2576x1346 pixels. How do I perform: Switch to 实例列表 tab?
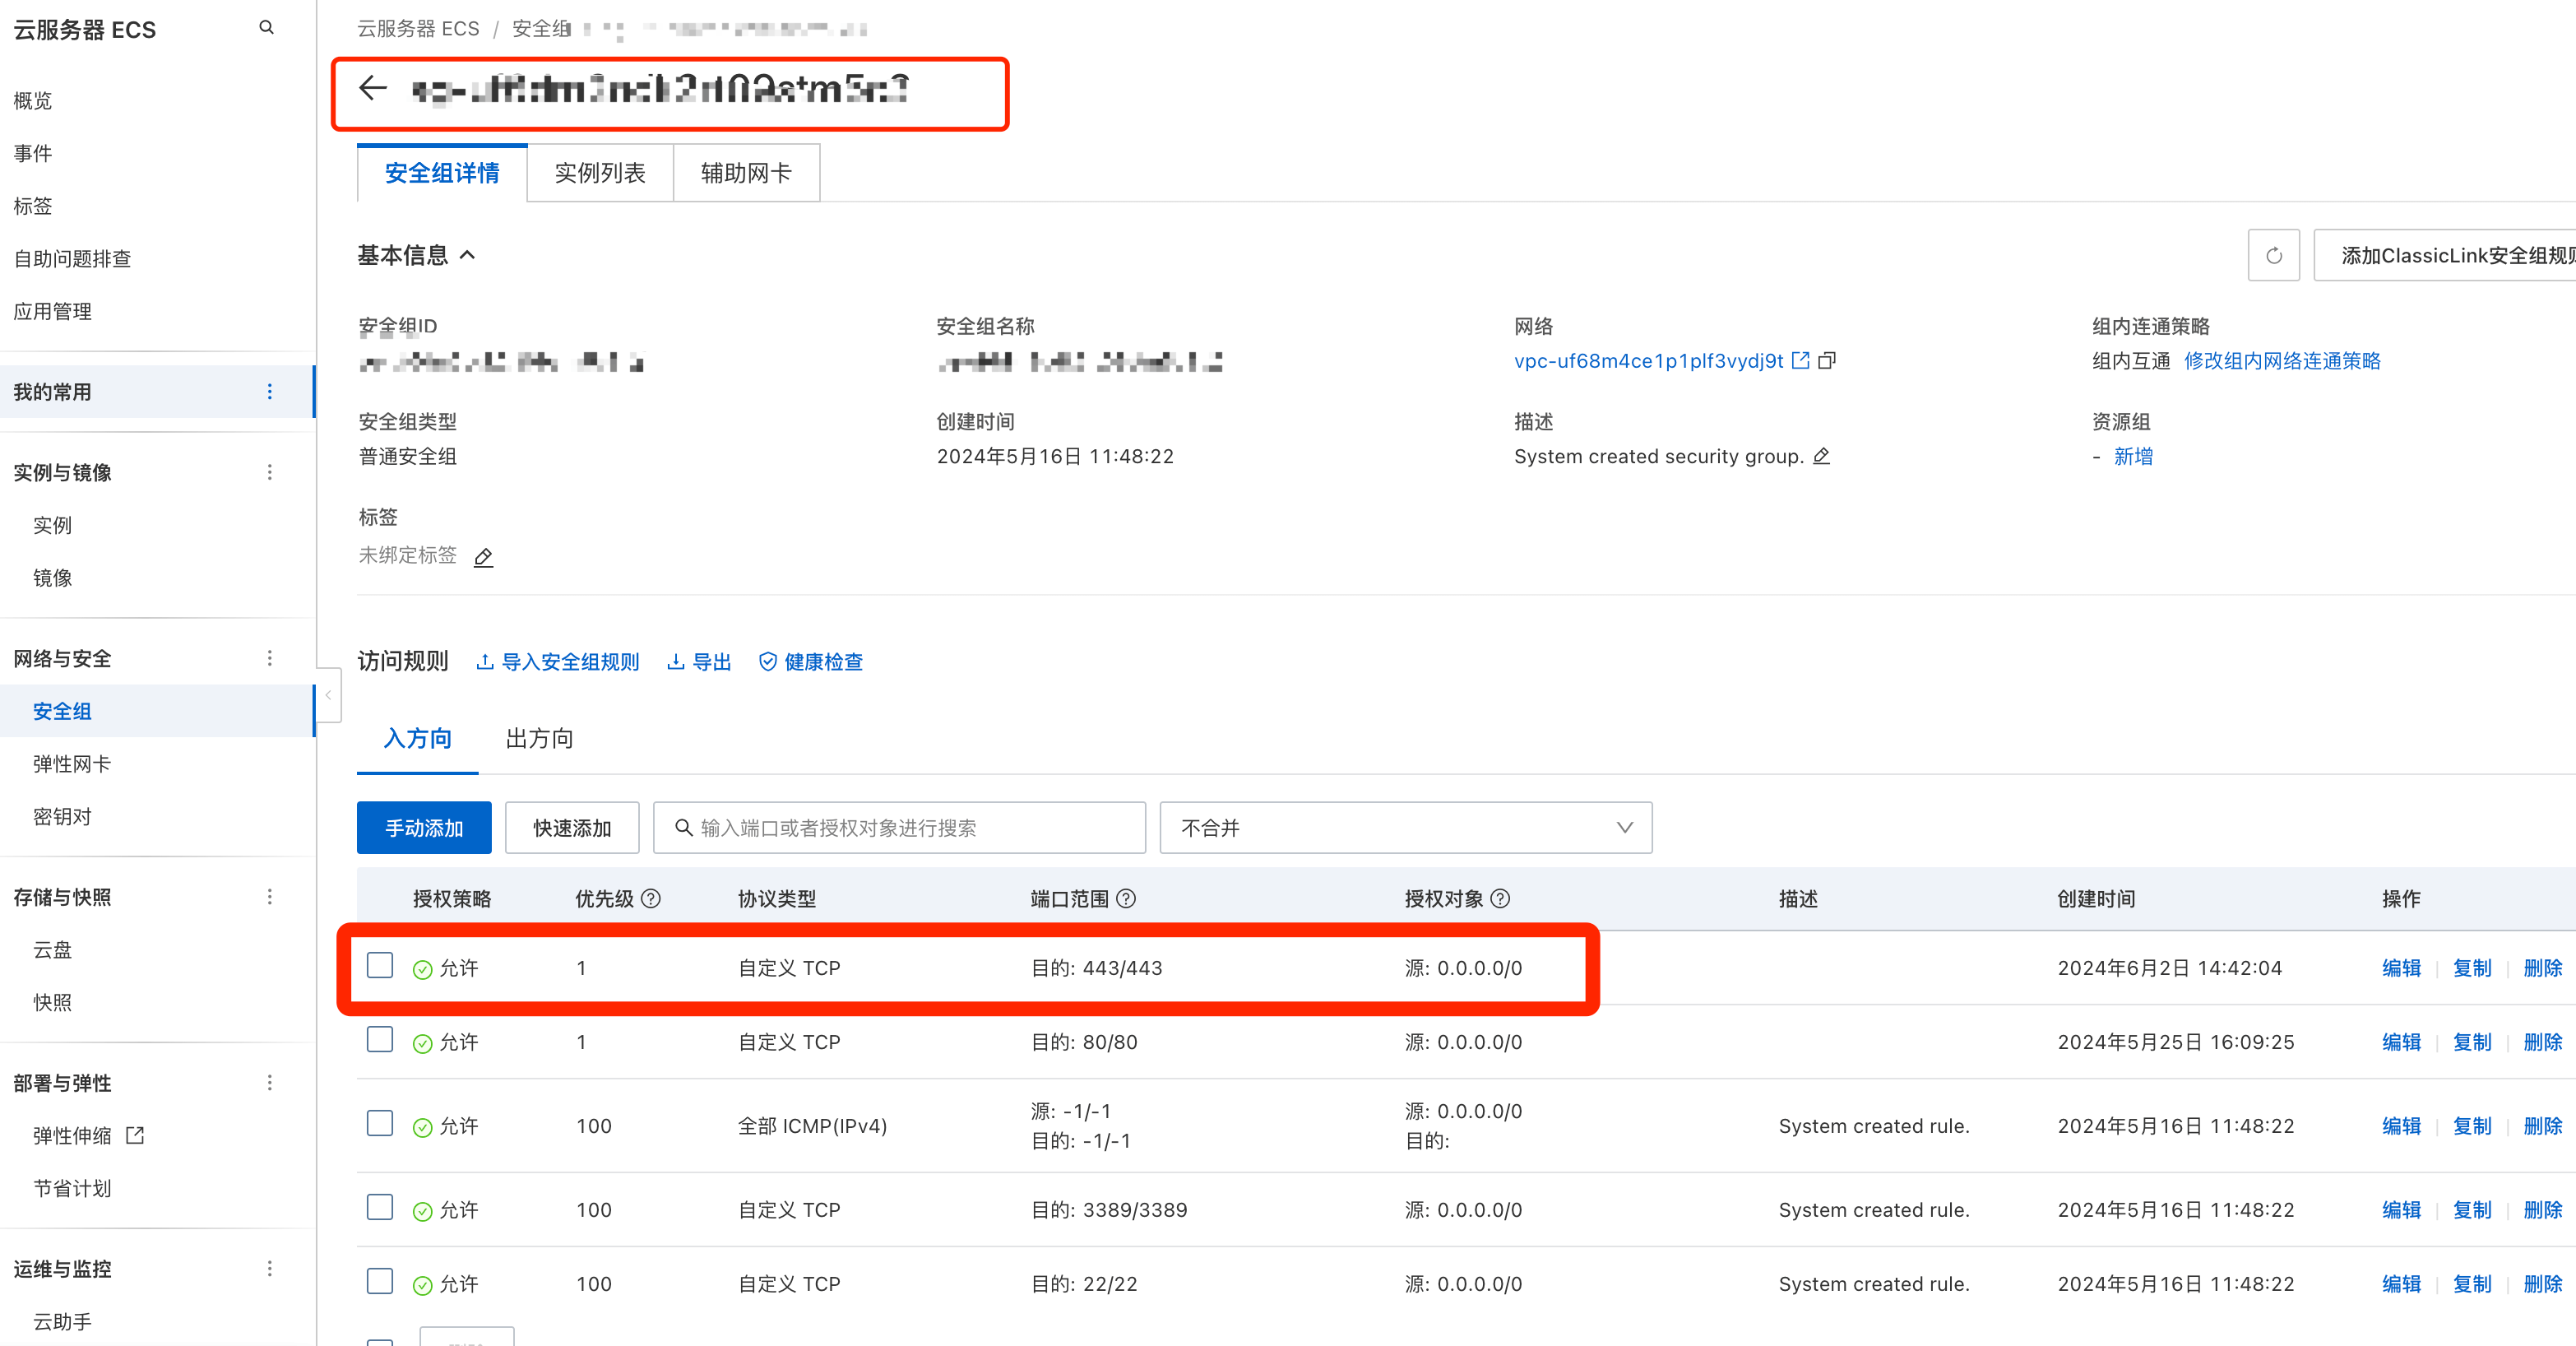point(600,173)
